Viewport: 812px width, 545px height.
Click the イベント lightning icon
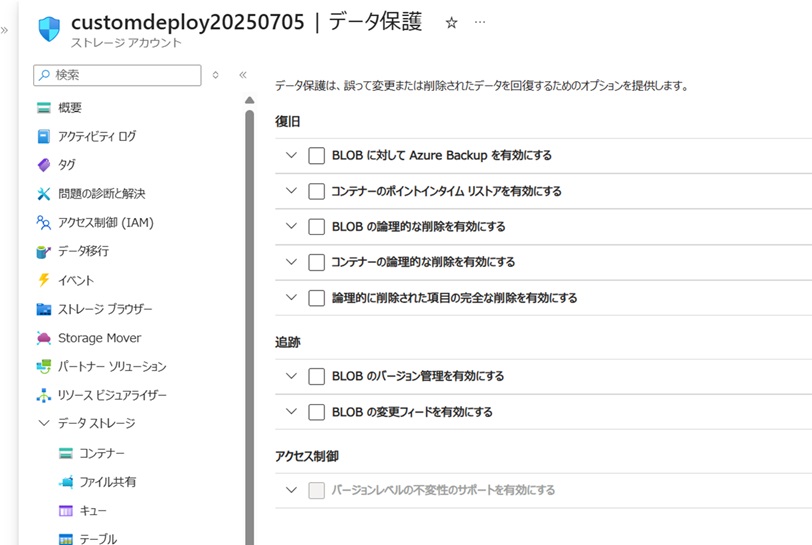[44, 280]
